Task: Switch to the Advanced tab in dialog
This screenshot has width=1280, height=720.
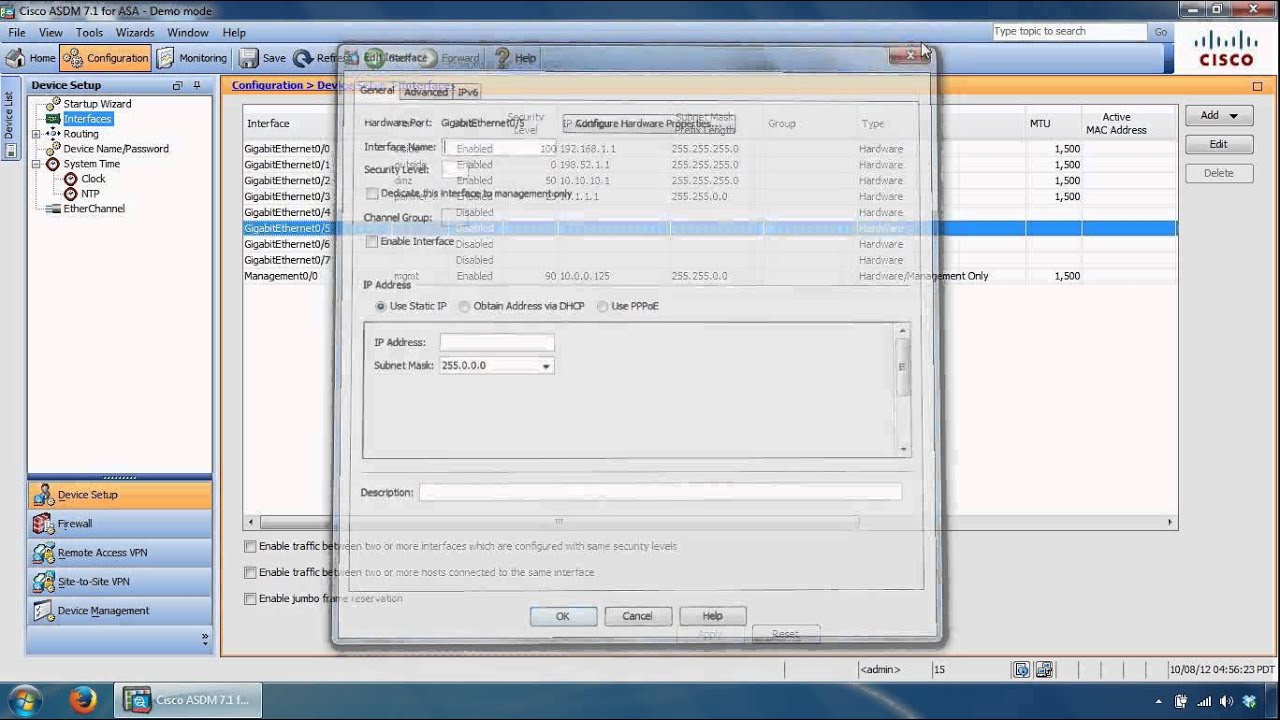Action: click(426, 91)
